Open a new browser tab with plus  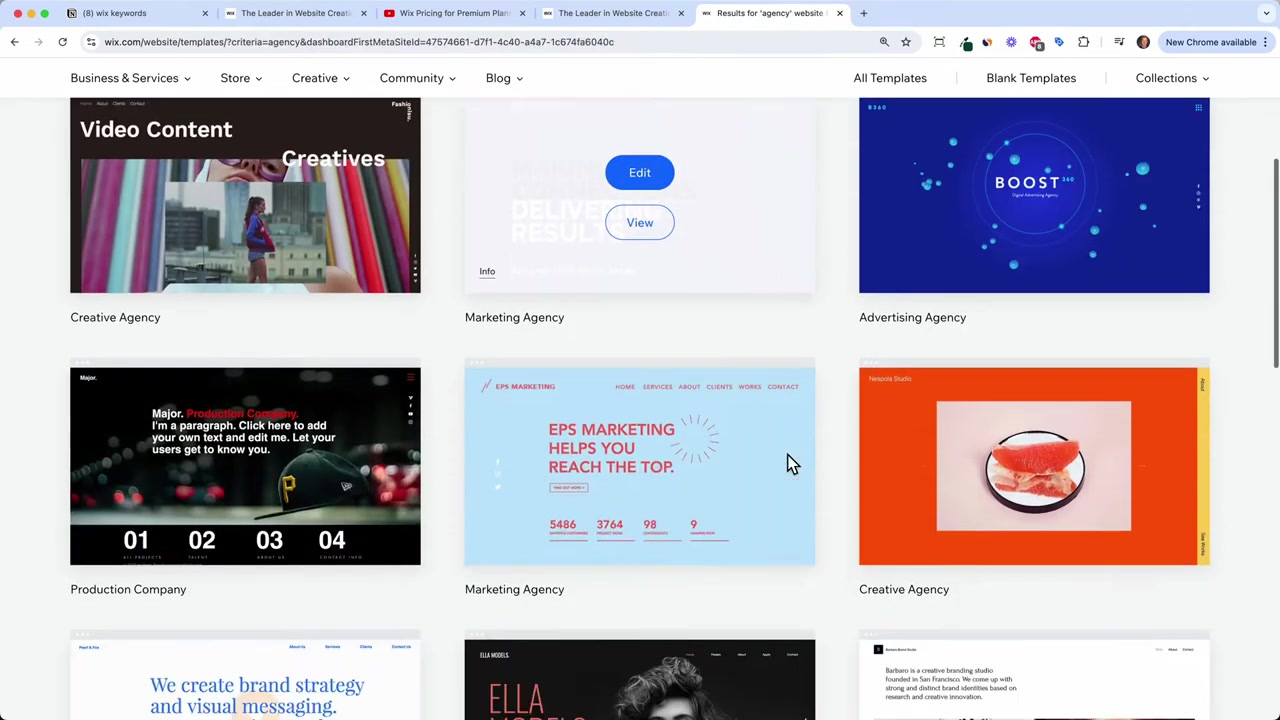[x=864, y=13]
